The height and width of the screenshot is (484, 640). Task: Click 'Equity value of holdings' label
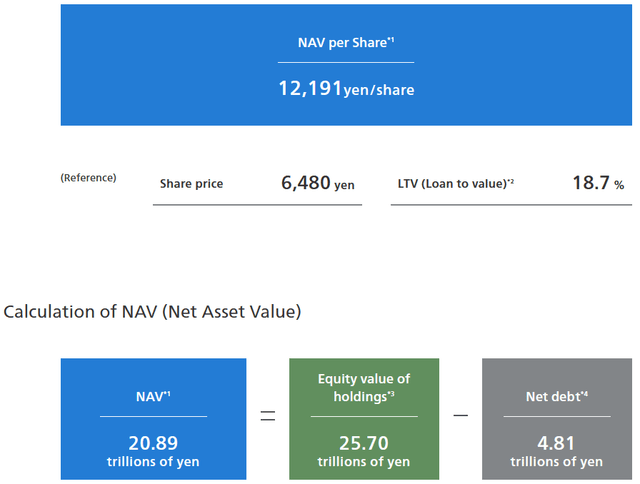[364, 387]
